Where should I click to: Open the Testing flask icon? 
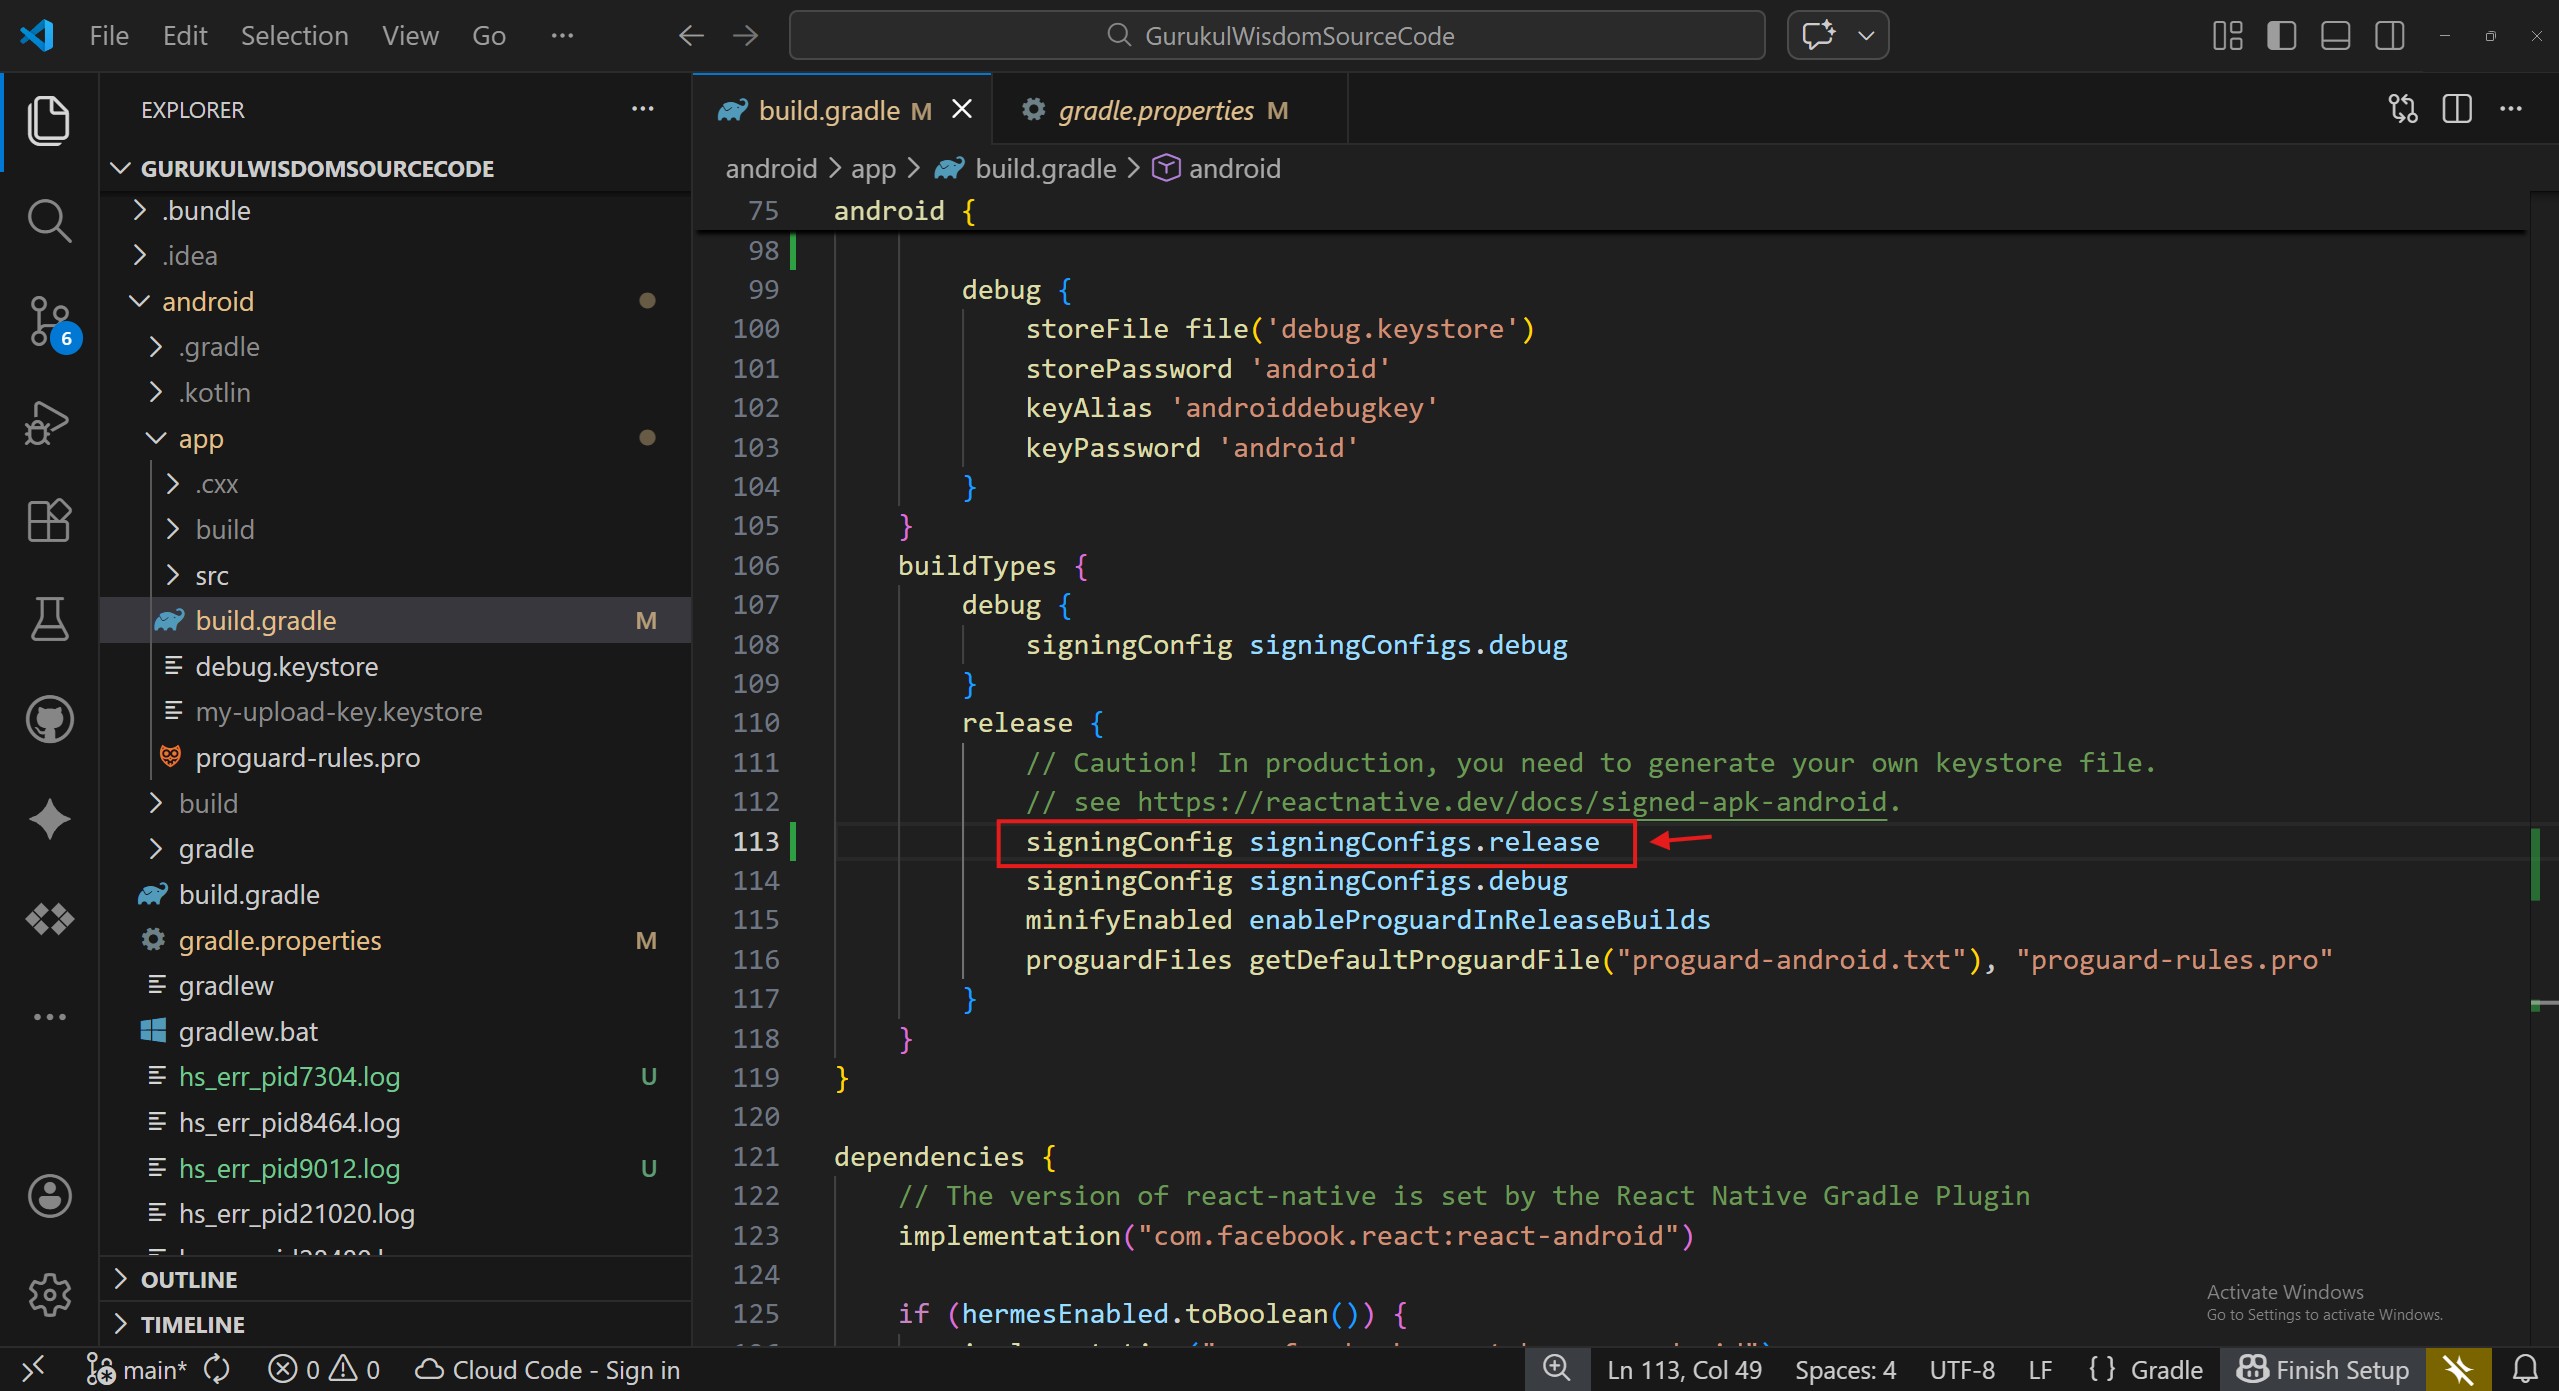point(48,619)
